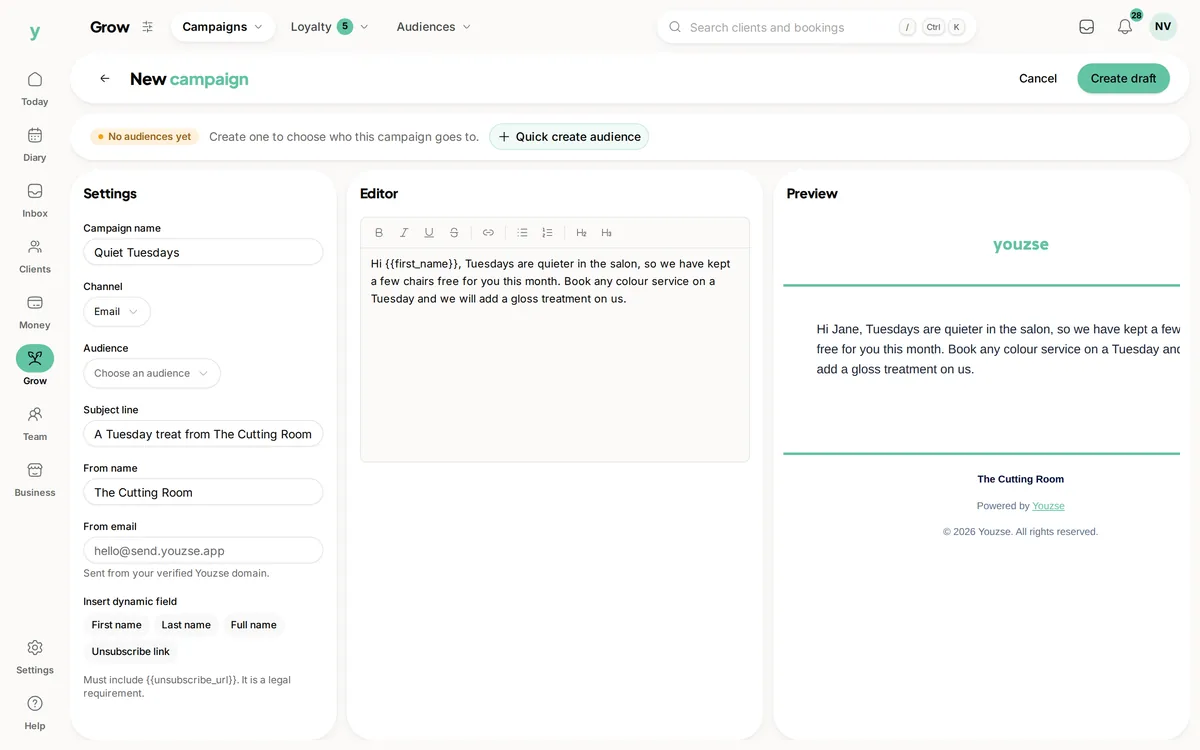Select the Grow sidebar item

tap(35, 366)
